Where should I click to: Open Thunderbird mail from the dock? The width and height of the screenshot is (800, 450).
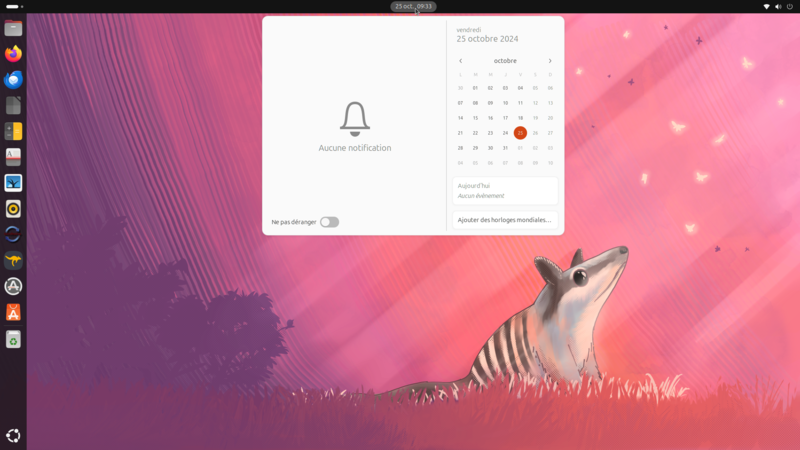[x=13, y=80]
